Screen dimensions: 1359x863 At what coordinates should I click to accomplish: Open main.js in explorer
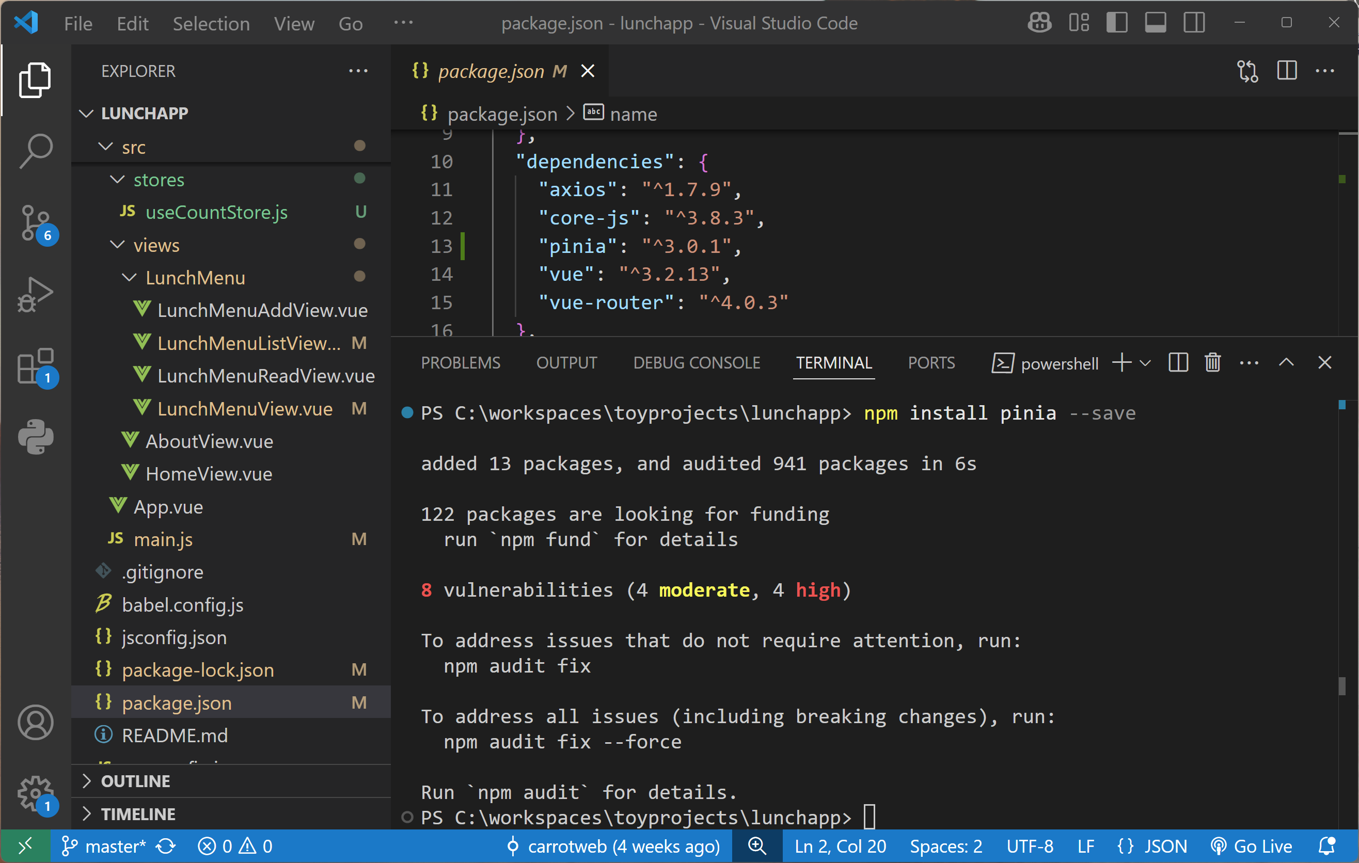coord(232,539)
